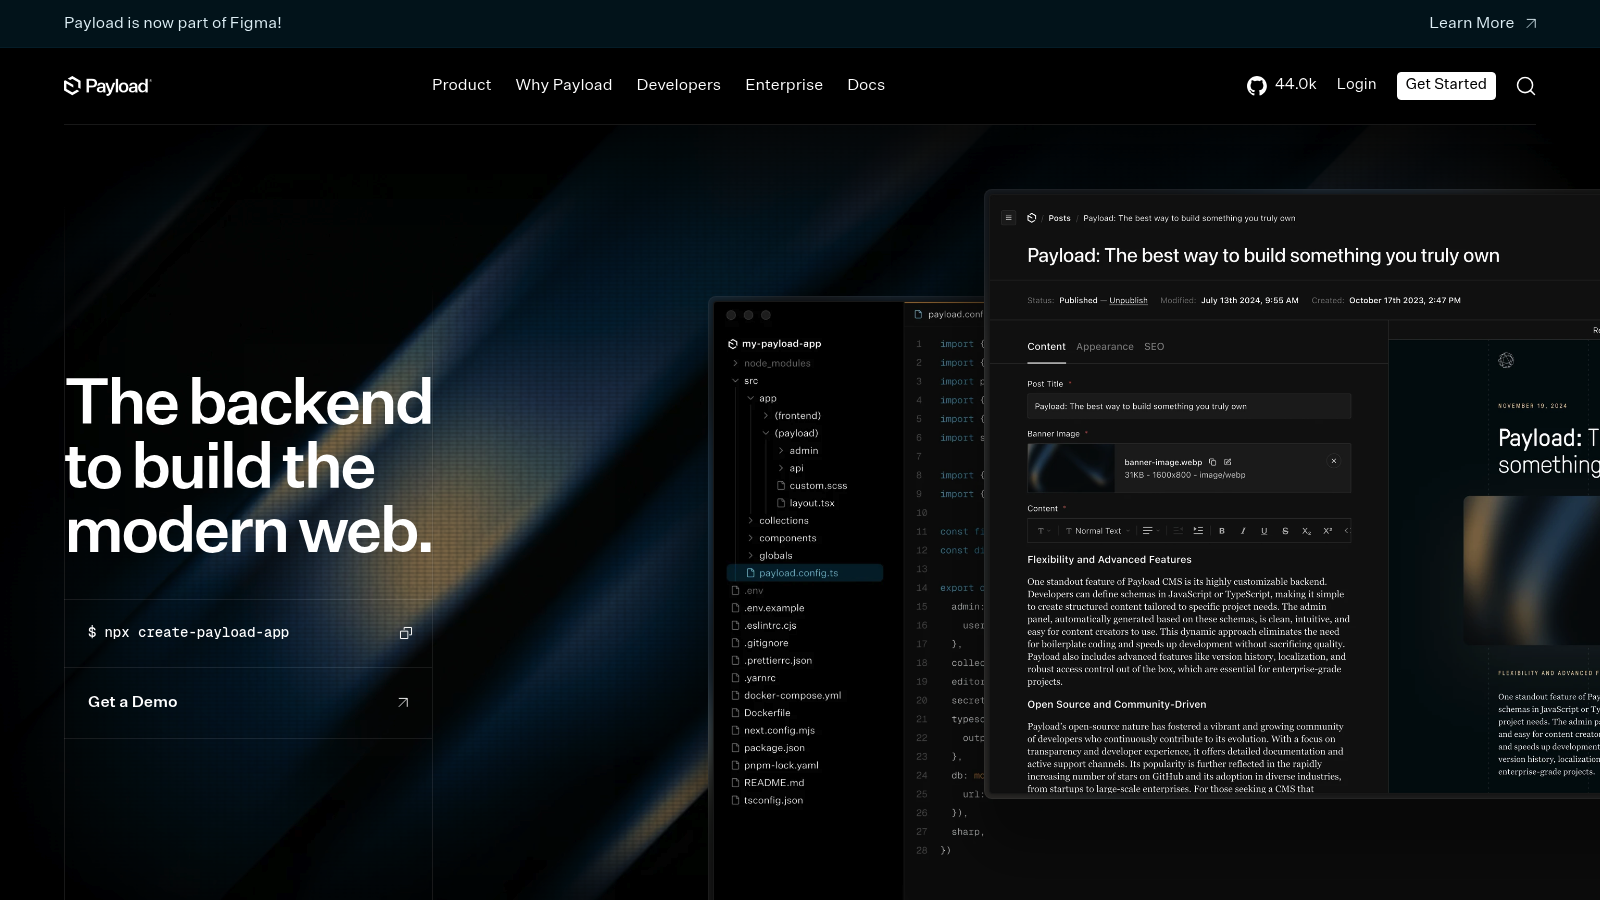Go to Docs in the navigation
This screenshot has width=1600, height=900.
[x=866, y=85]
